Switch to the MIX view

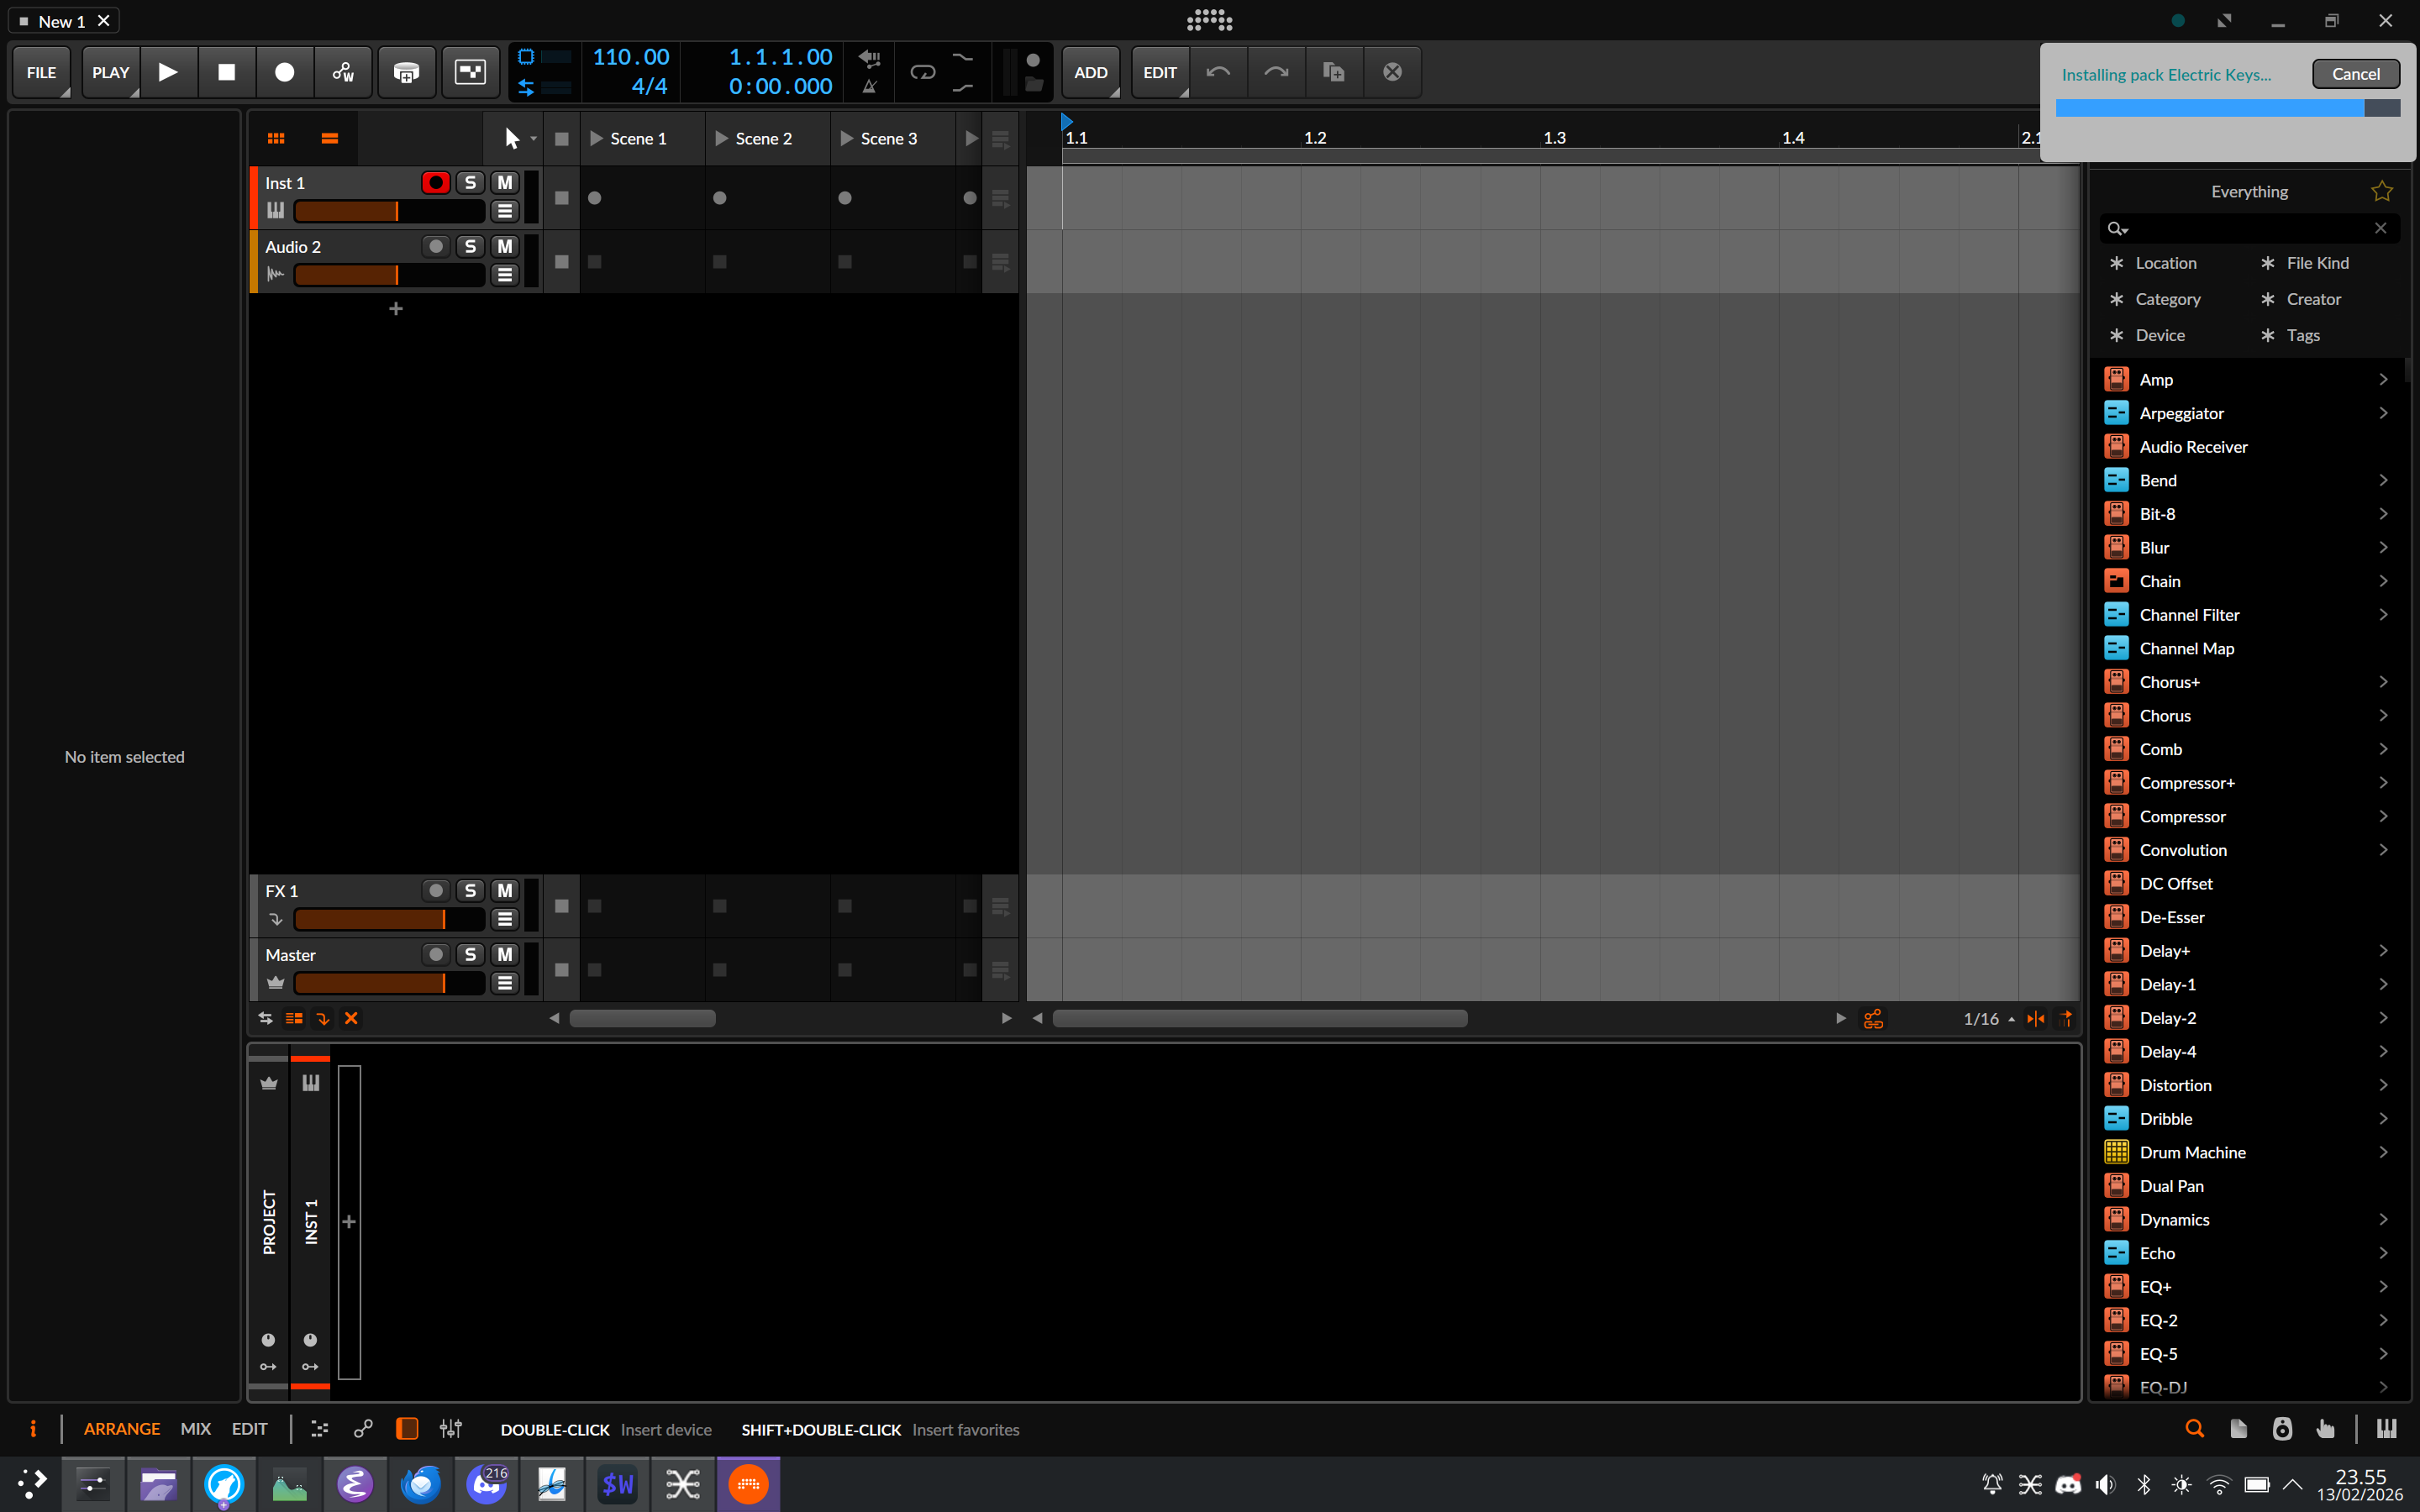click(195, 1428)
